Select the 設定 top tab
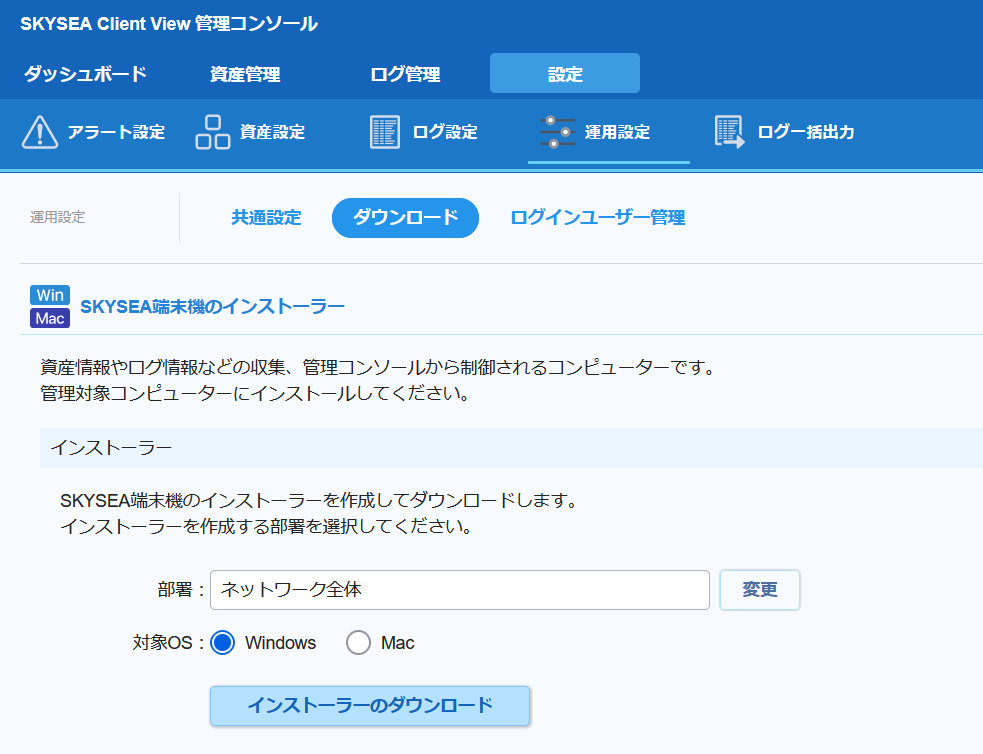Viewport: 983px width, 754px height. click(565, 73)
